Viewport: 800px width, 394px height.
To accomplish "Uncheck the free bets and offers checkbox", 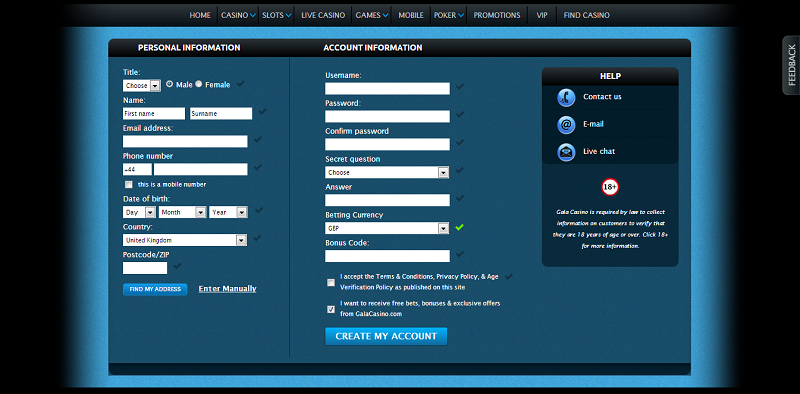I will (x=331, y=309).
